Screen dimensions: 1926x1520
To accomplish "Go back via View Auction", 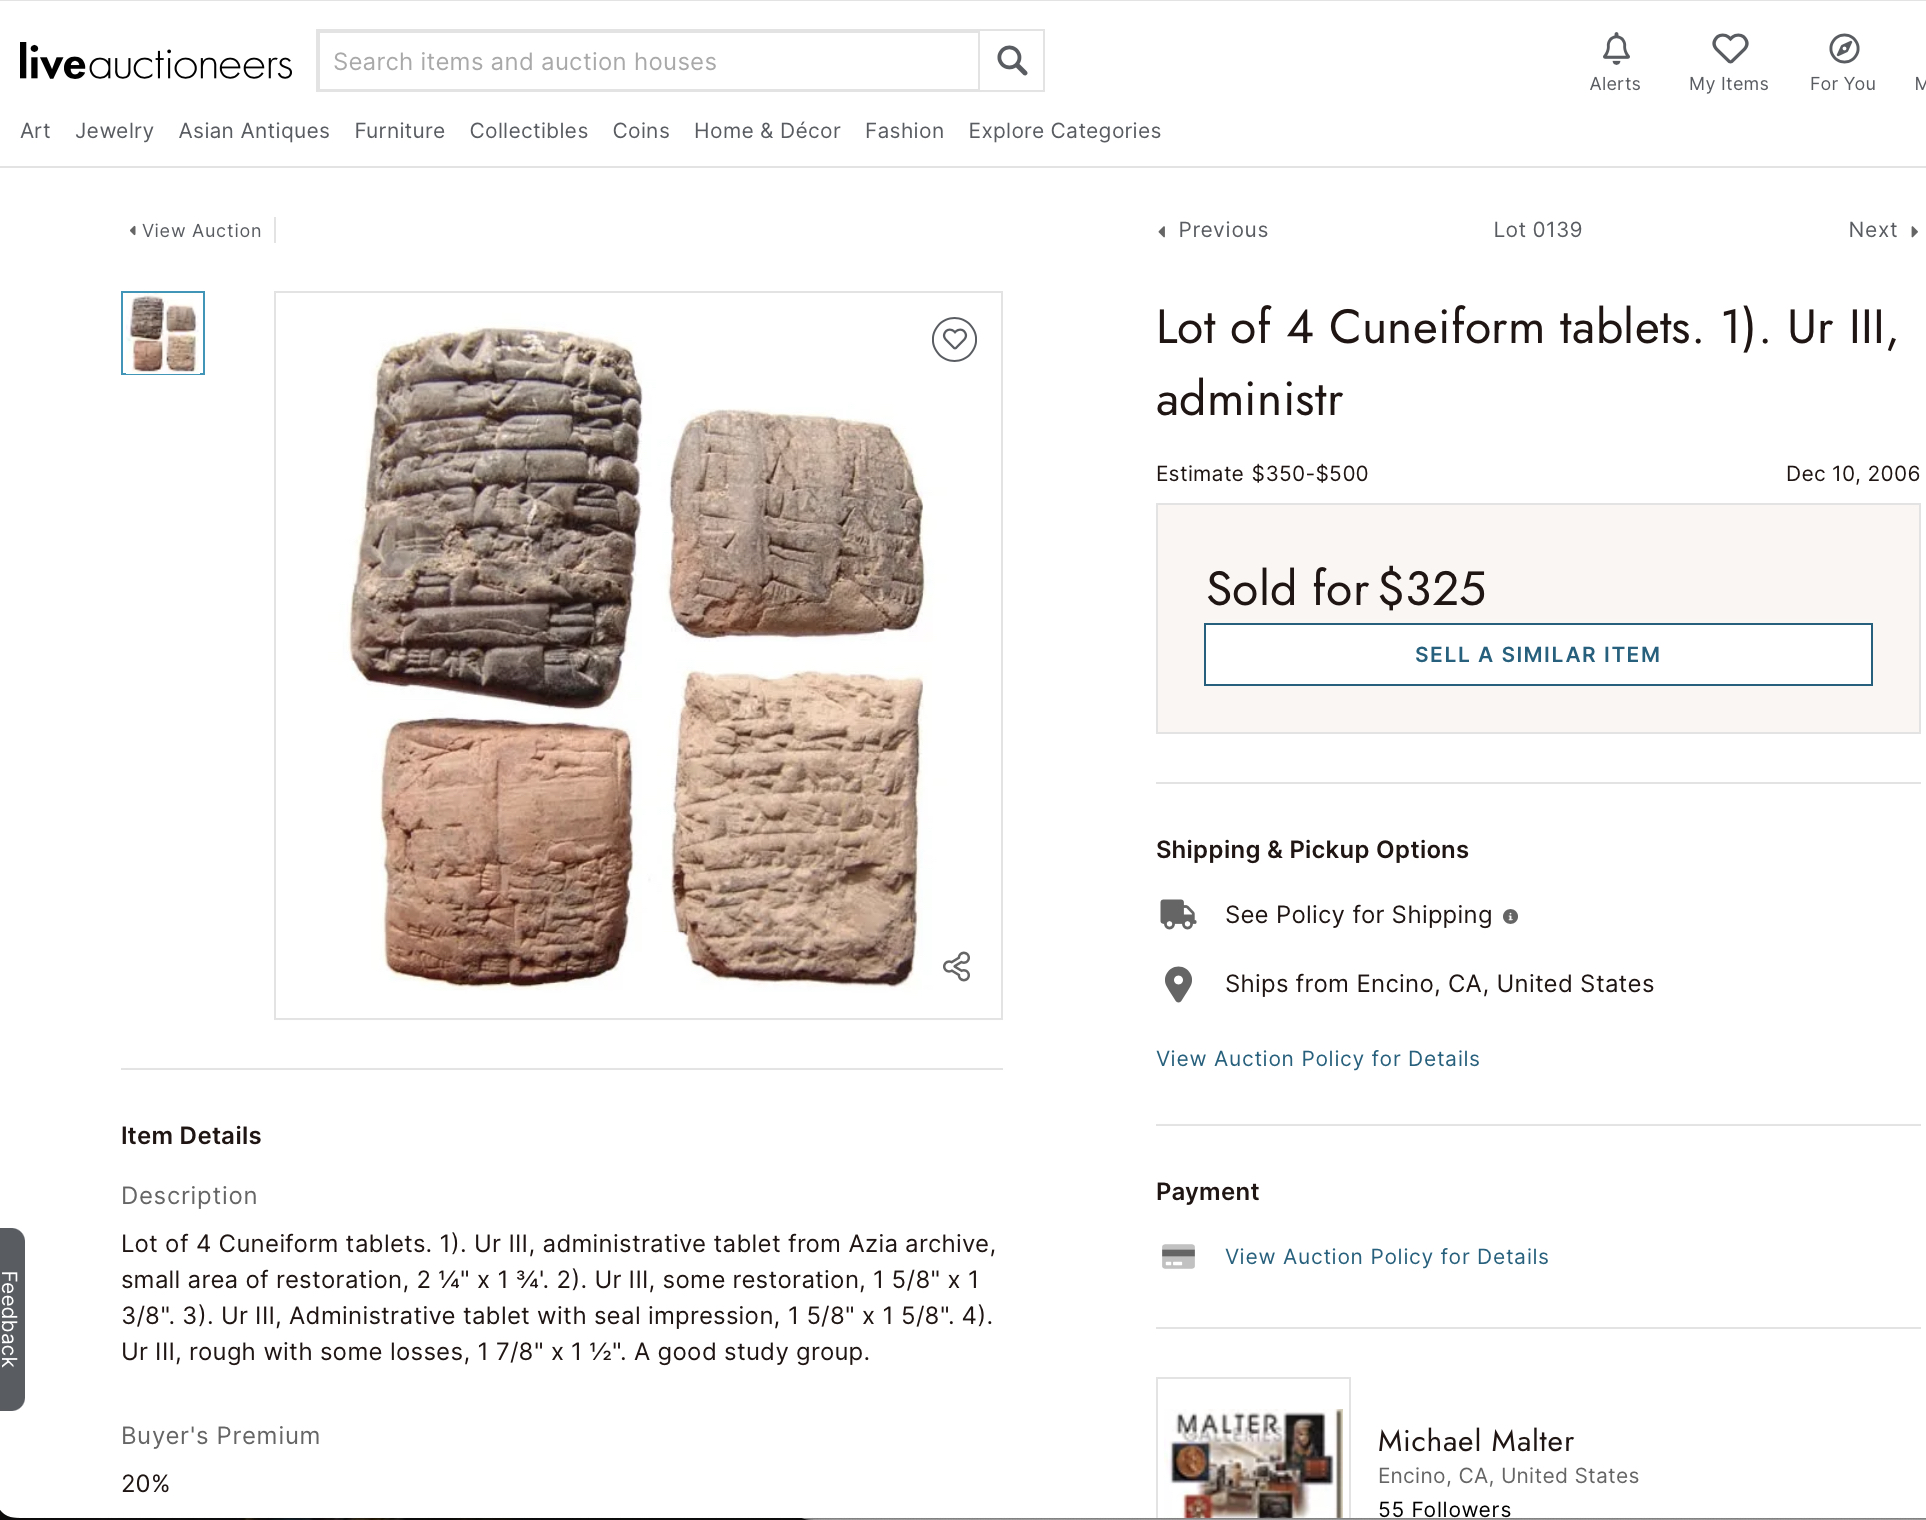I will tap(196, 231).
